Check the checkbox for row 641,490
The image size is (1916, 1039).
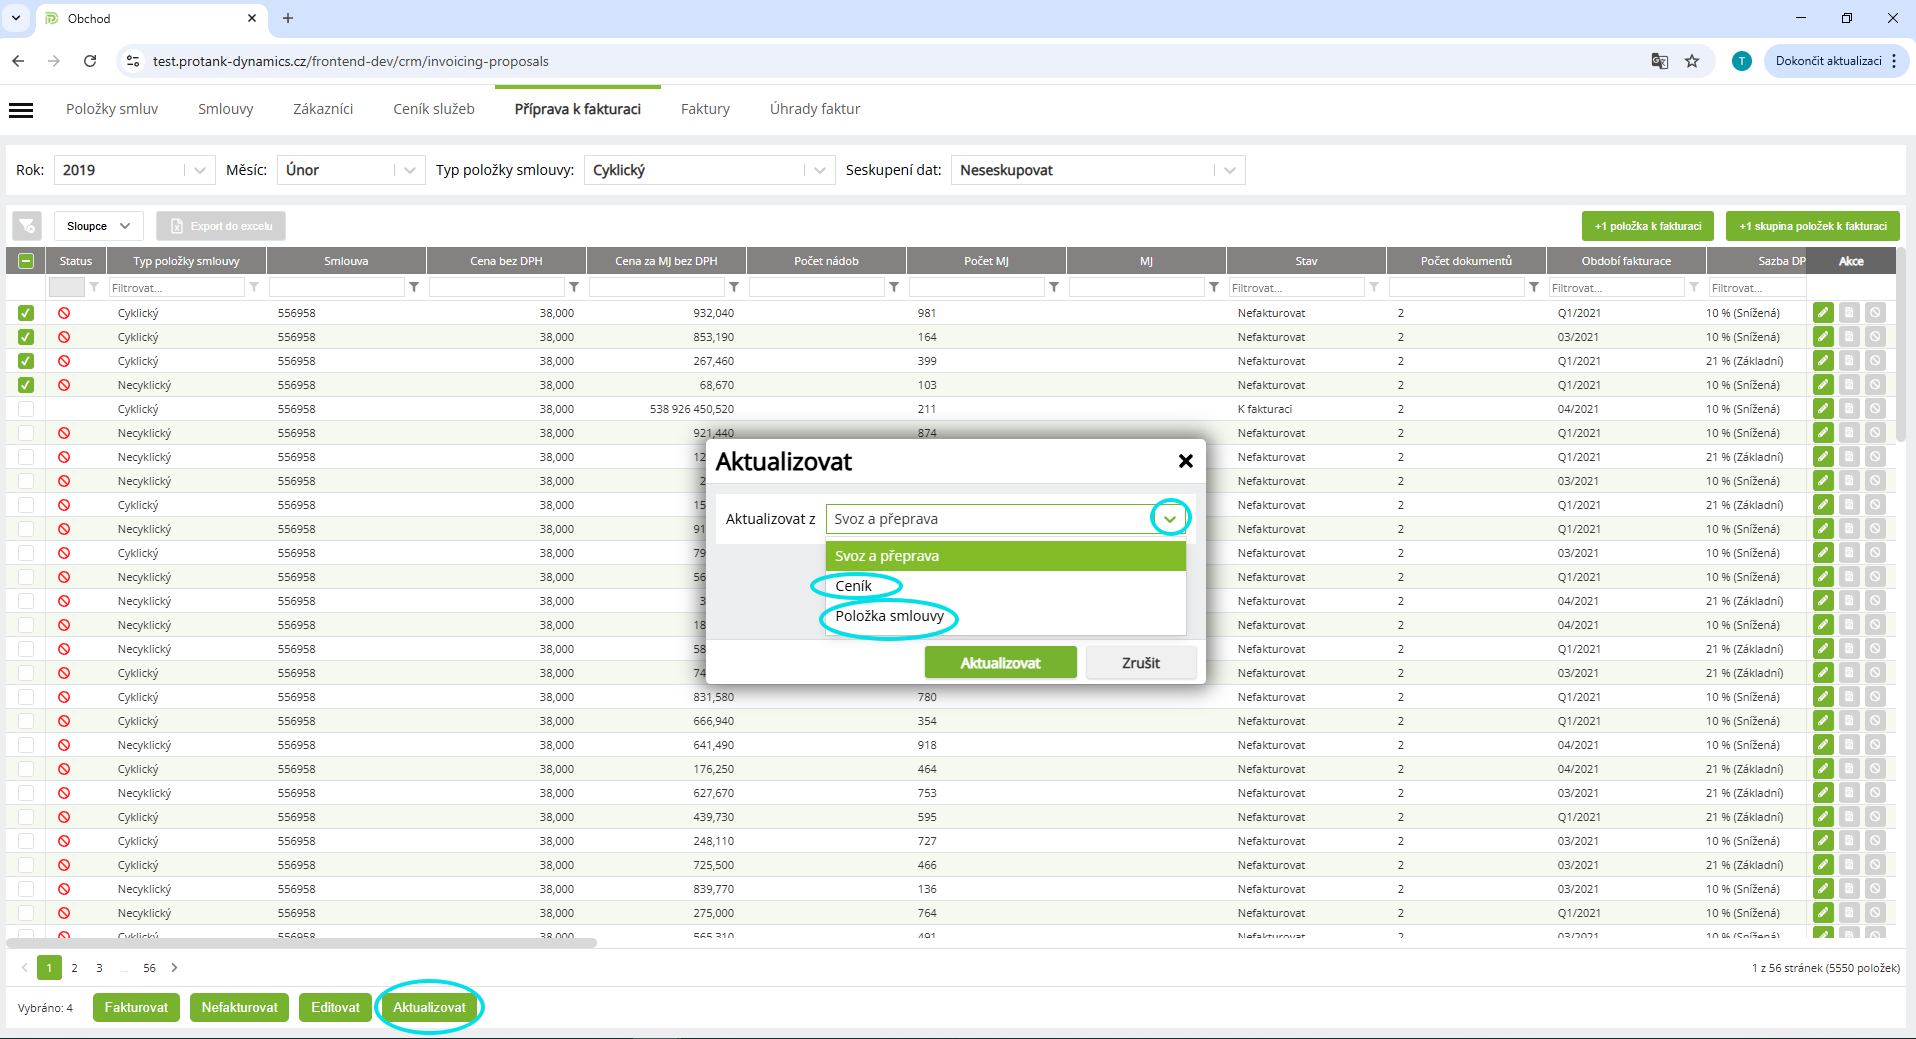tap(26, 745)
